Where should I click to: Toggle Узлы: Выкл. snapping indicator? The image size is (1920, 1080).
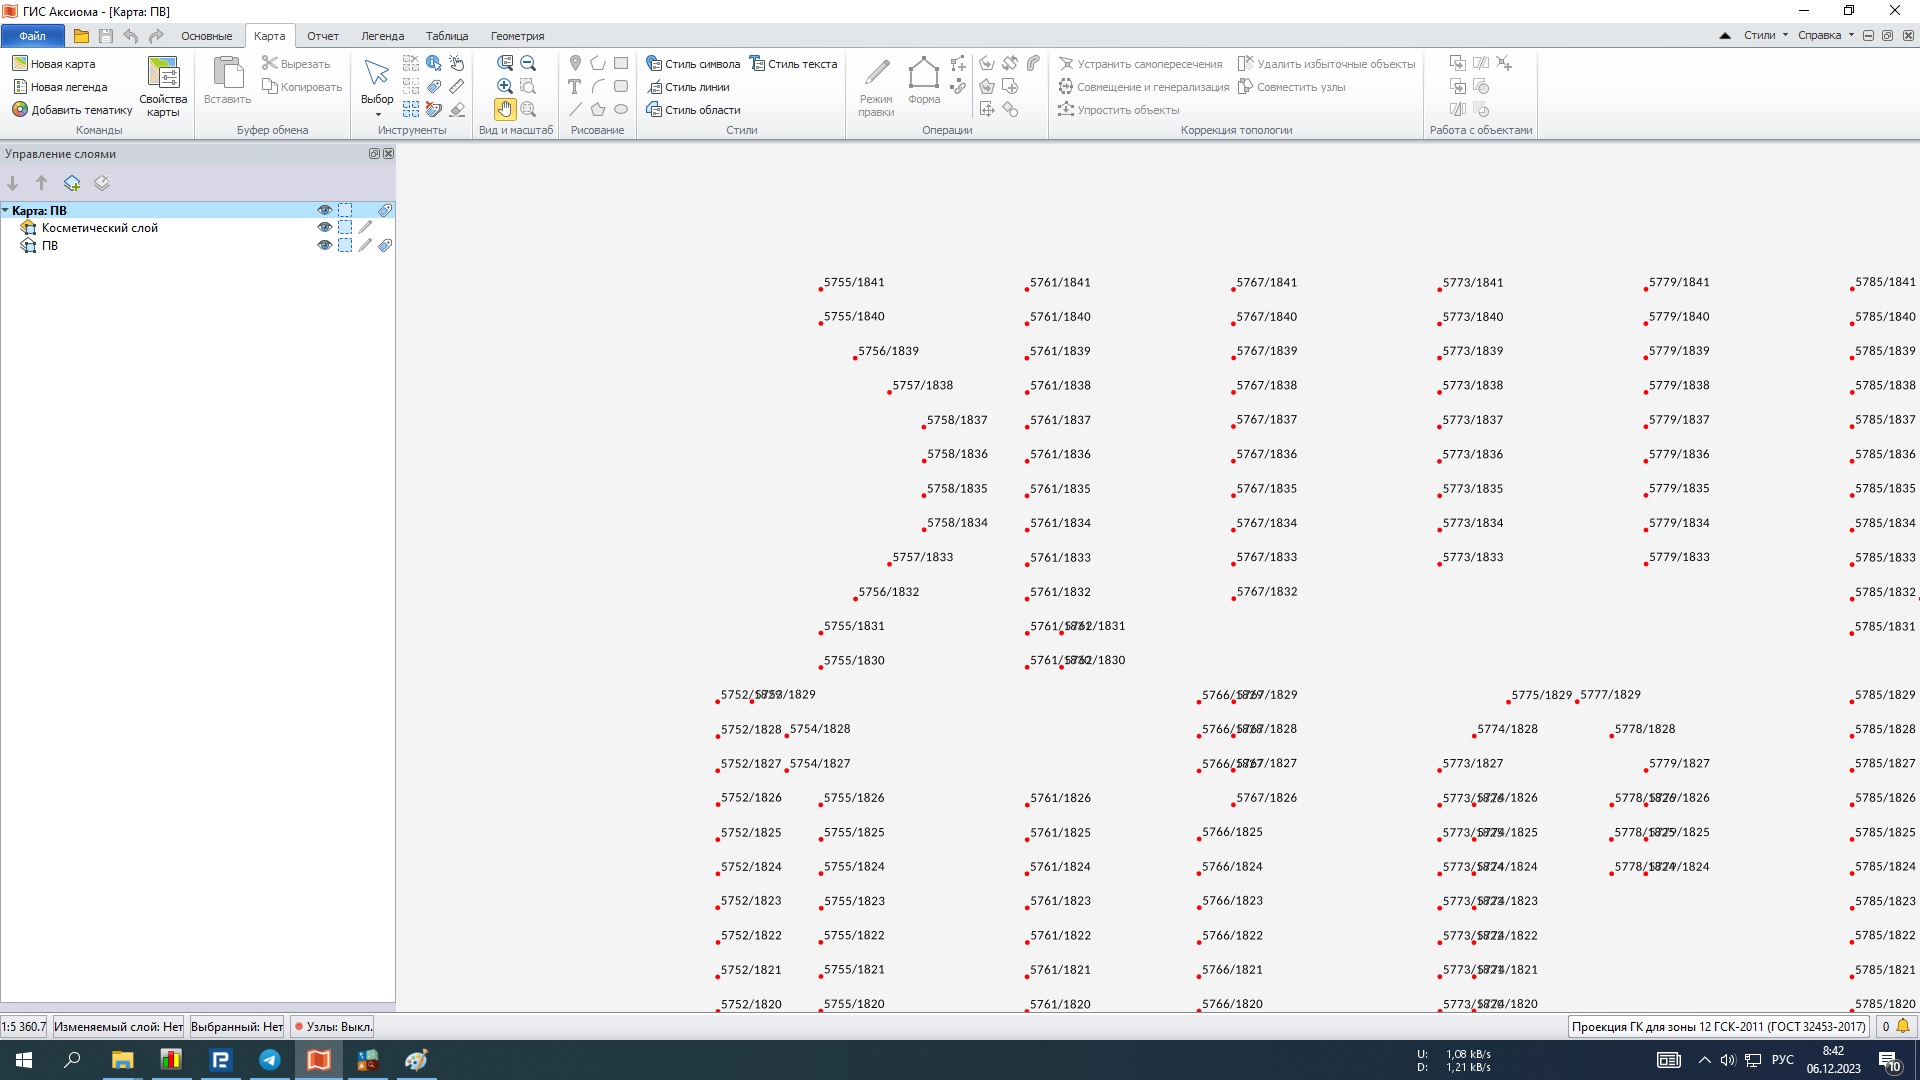point(334,1026)
